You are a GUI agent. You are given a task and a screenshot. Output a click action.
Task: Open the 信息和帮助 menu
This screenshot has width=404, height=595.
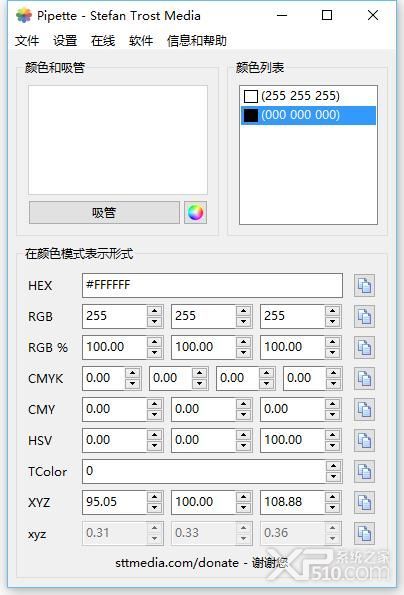[196, 40]
